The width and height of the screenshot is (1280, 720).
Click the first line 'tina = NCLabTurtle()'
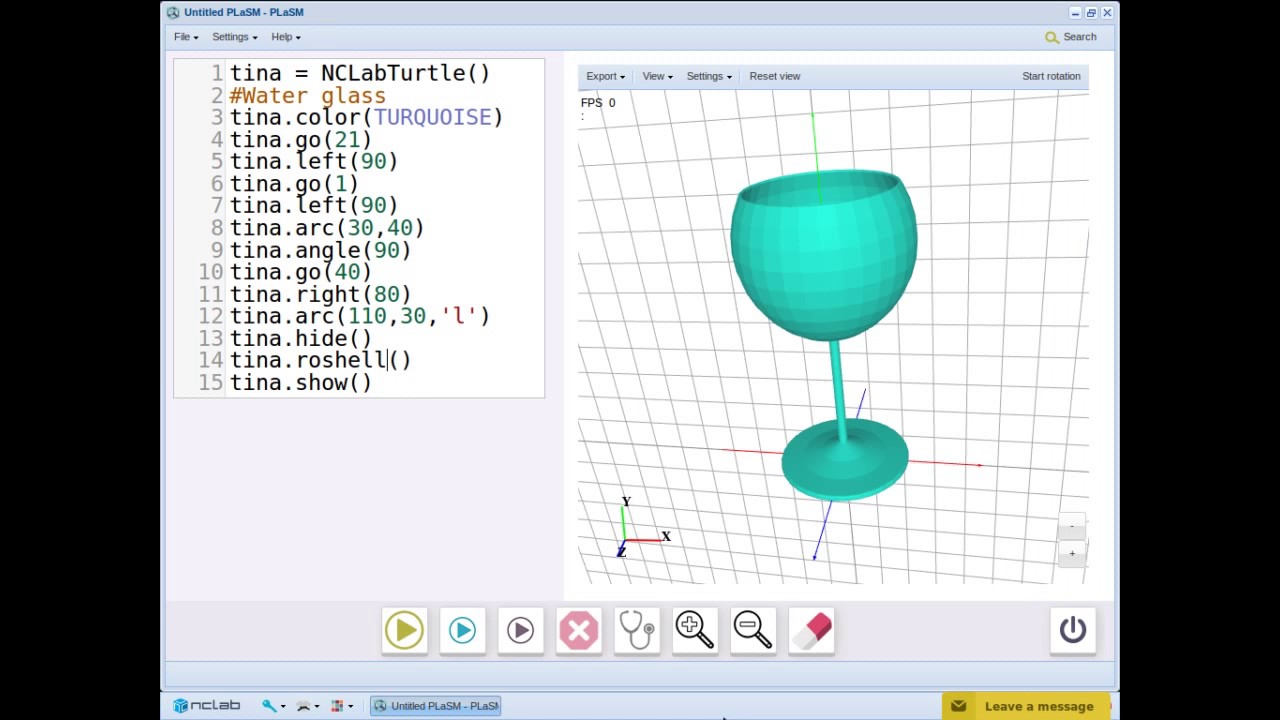tap(360, 74)
